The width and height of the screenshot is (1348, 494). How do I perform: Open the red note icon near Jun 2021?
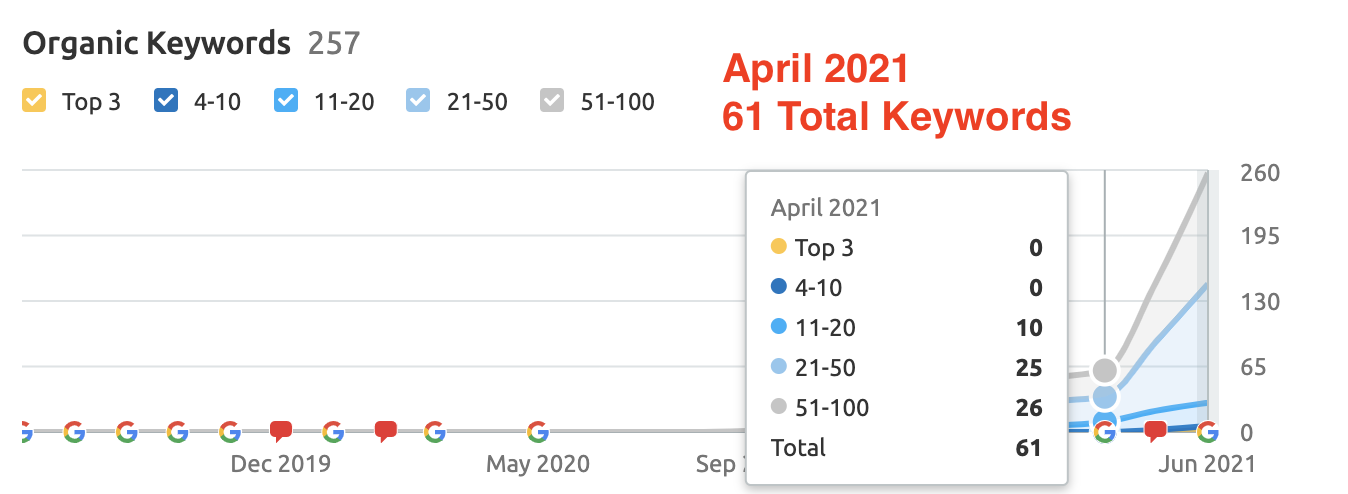click(1156, 432)
